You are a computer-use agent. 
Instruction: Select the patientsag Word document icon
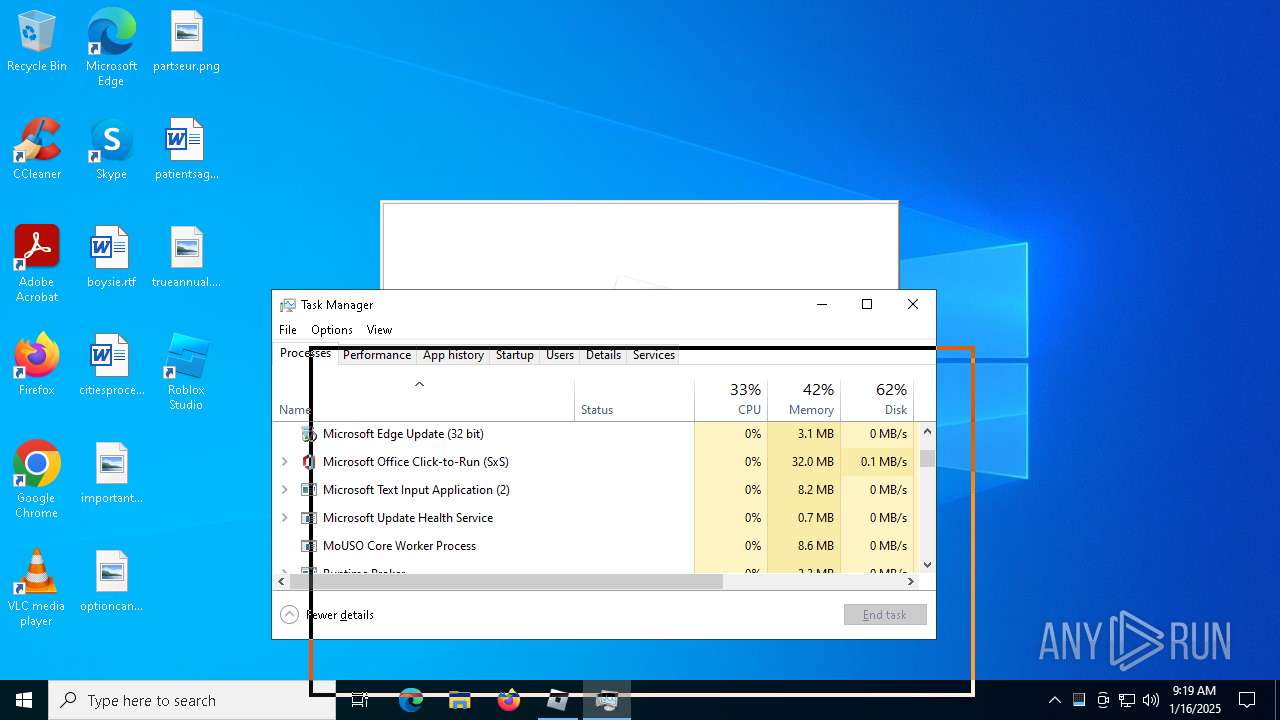point(186,150)
